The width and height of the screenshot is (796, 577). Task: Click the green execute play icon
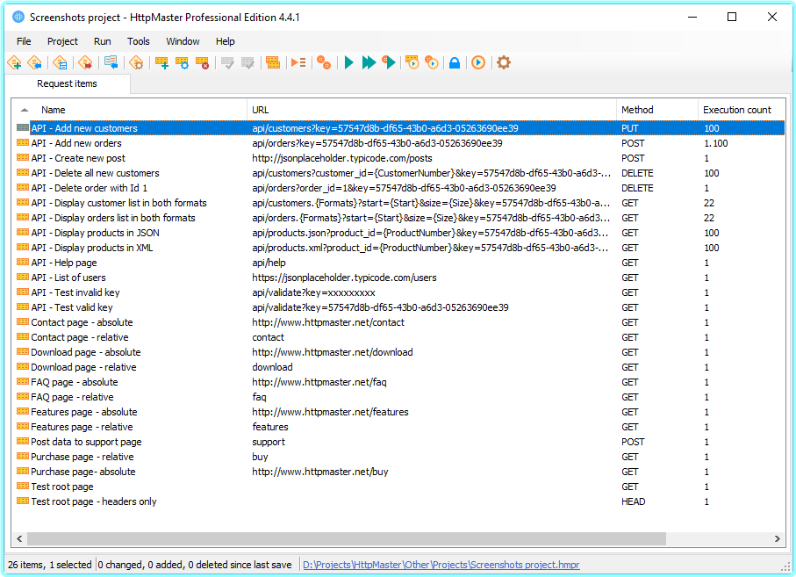(349, 63)
